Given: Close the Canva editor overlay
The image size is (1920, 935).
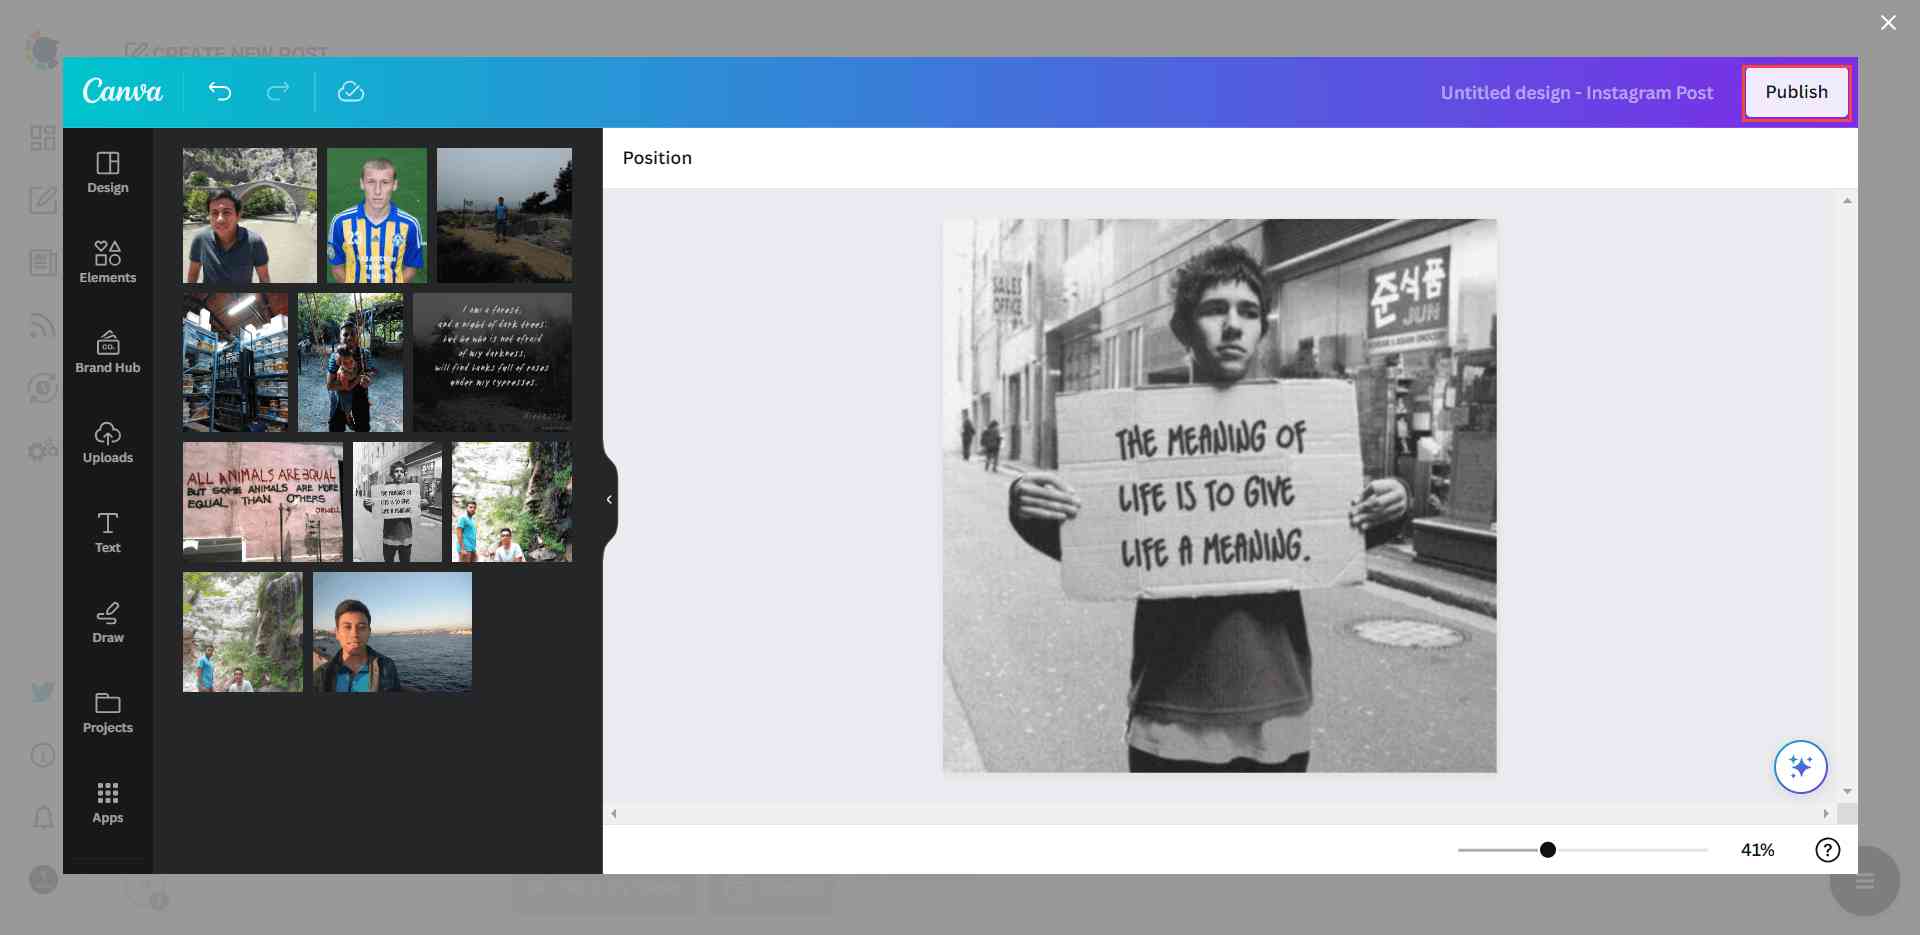Looking at the screenshot, I should click(1888, 22).
